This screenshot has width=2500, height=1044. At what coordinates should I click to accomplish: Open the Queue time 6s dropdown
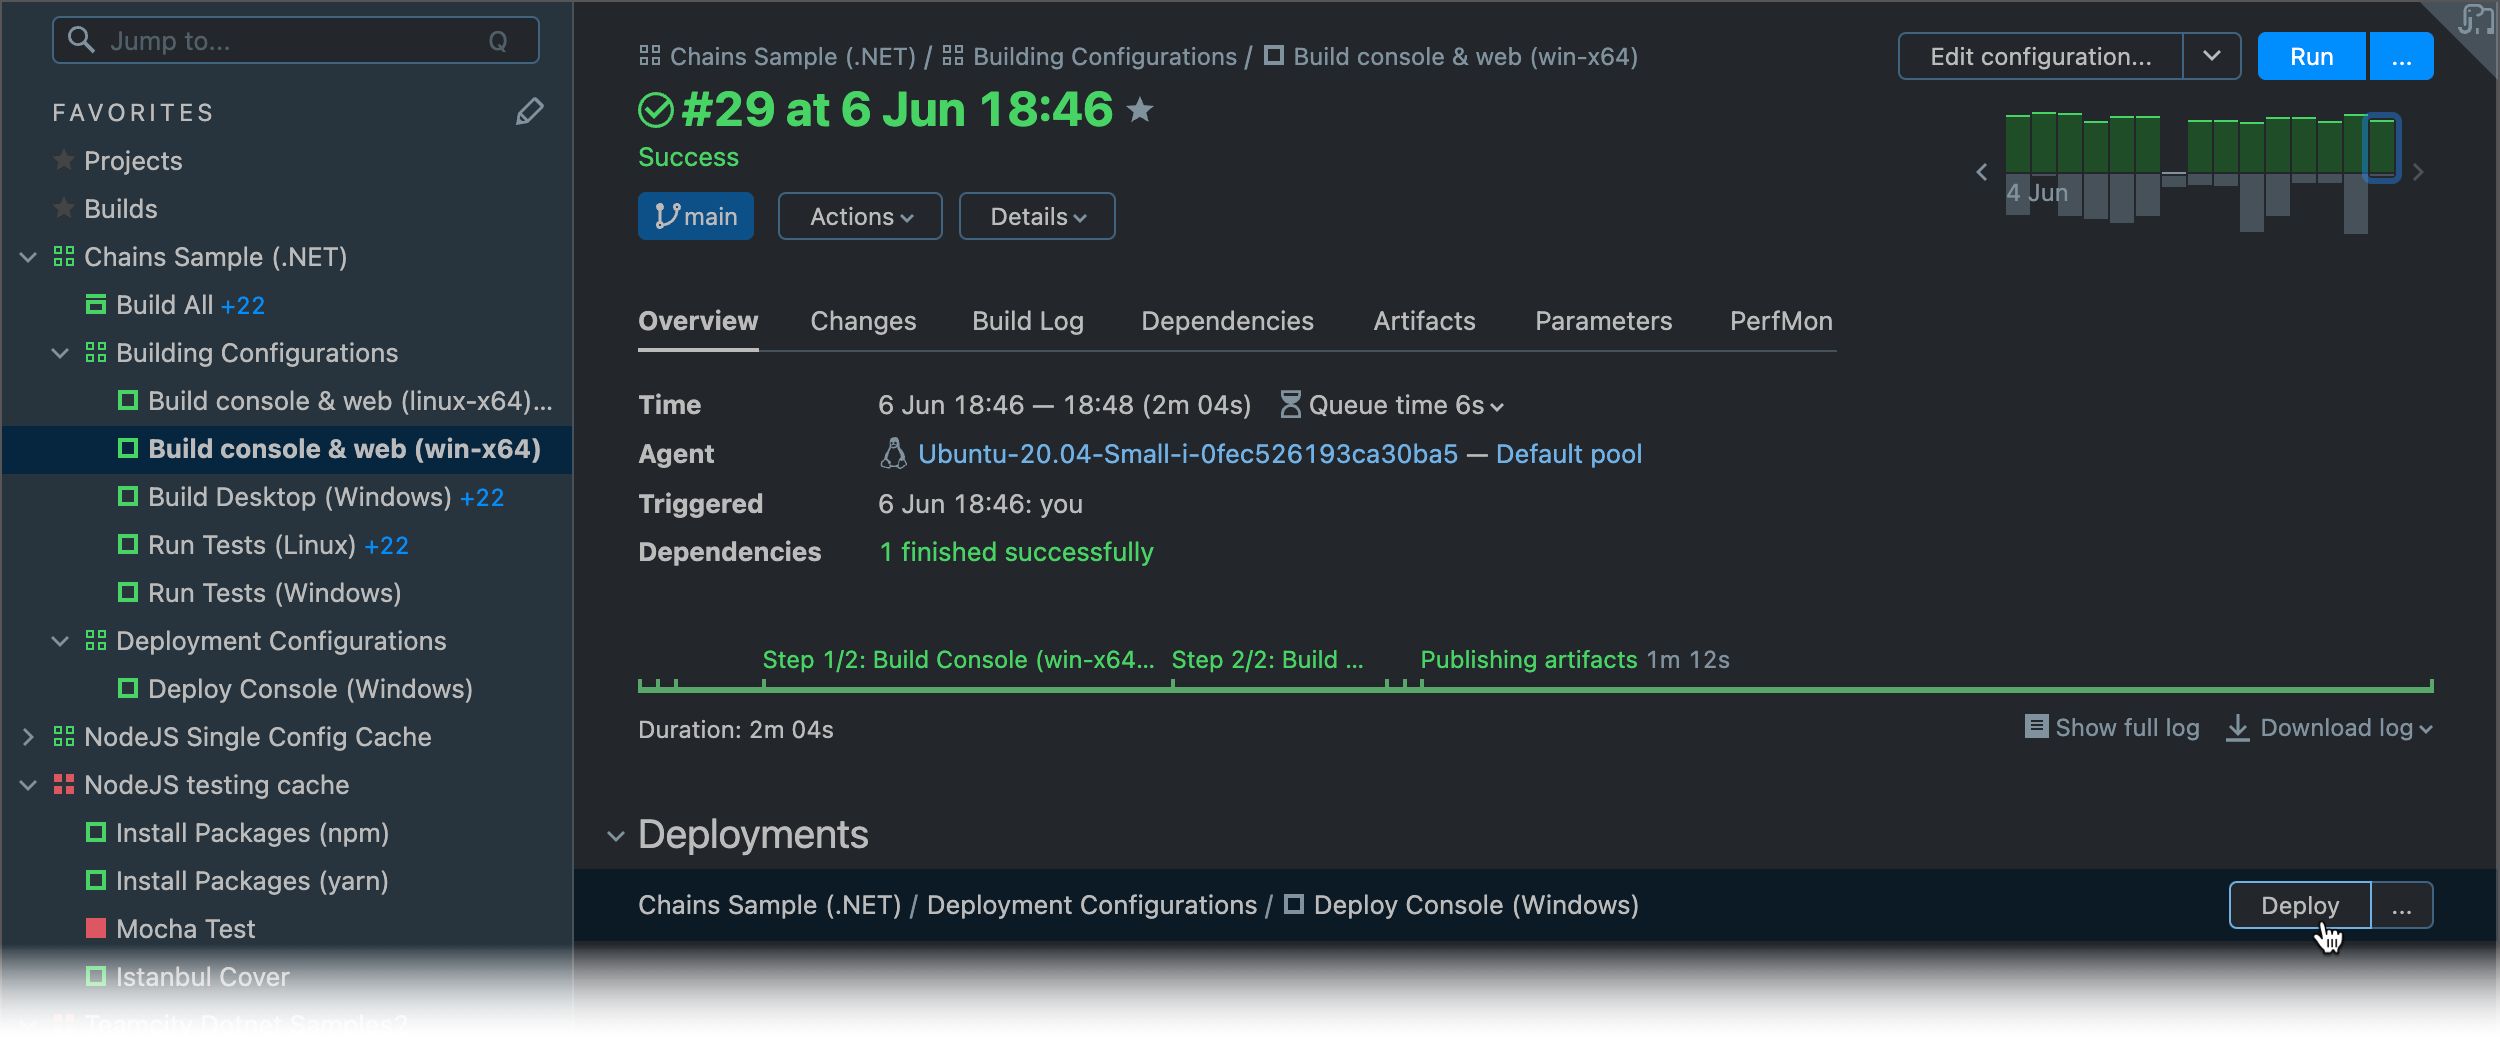(x=1392, y=405)
